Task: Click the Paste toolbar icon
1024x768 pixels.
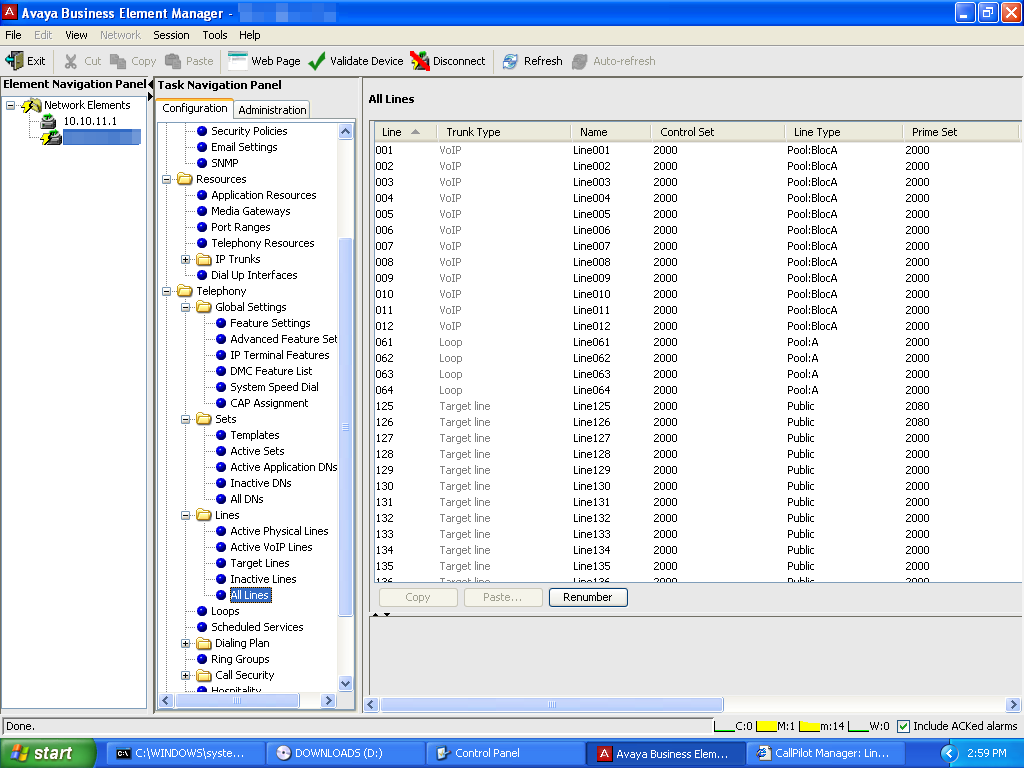Action: [173, 61]
